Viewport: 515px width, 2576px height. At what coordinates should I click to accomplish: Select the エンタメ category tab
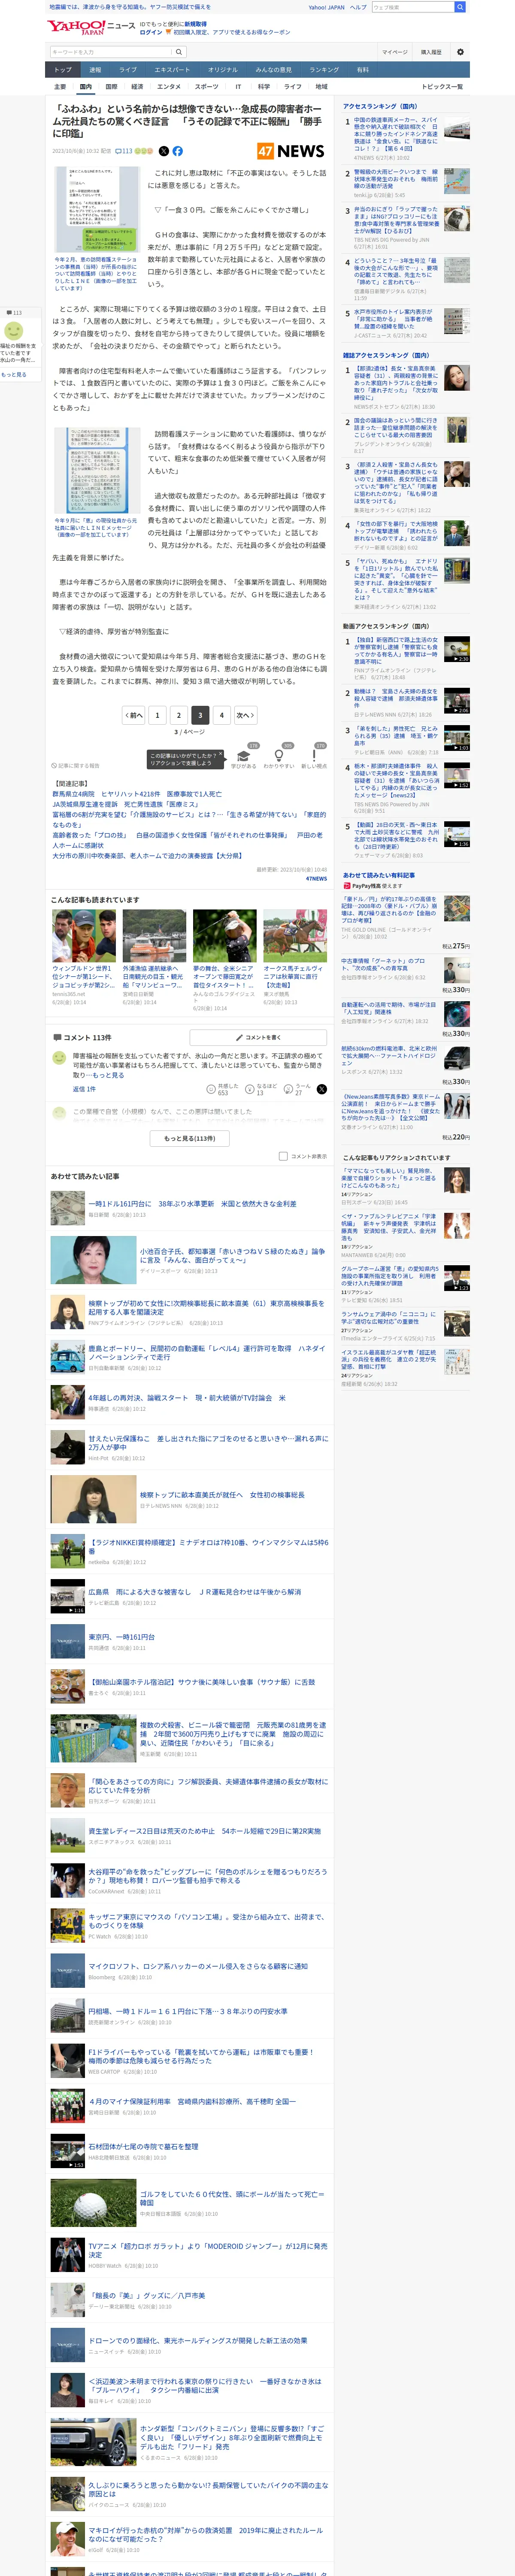(169, 87)
